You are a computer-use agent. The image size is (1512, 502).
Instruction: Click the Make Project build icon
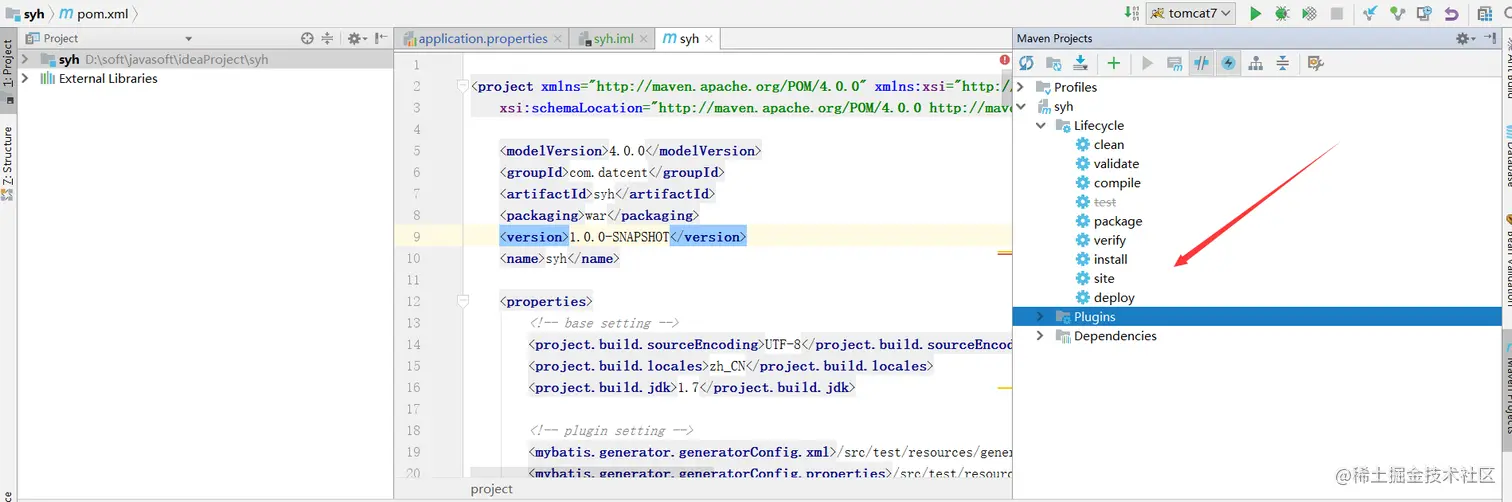1131,13
